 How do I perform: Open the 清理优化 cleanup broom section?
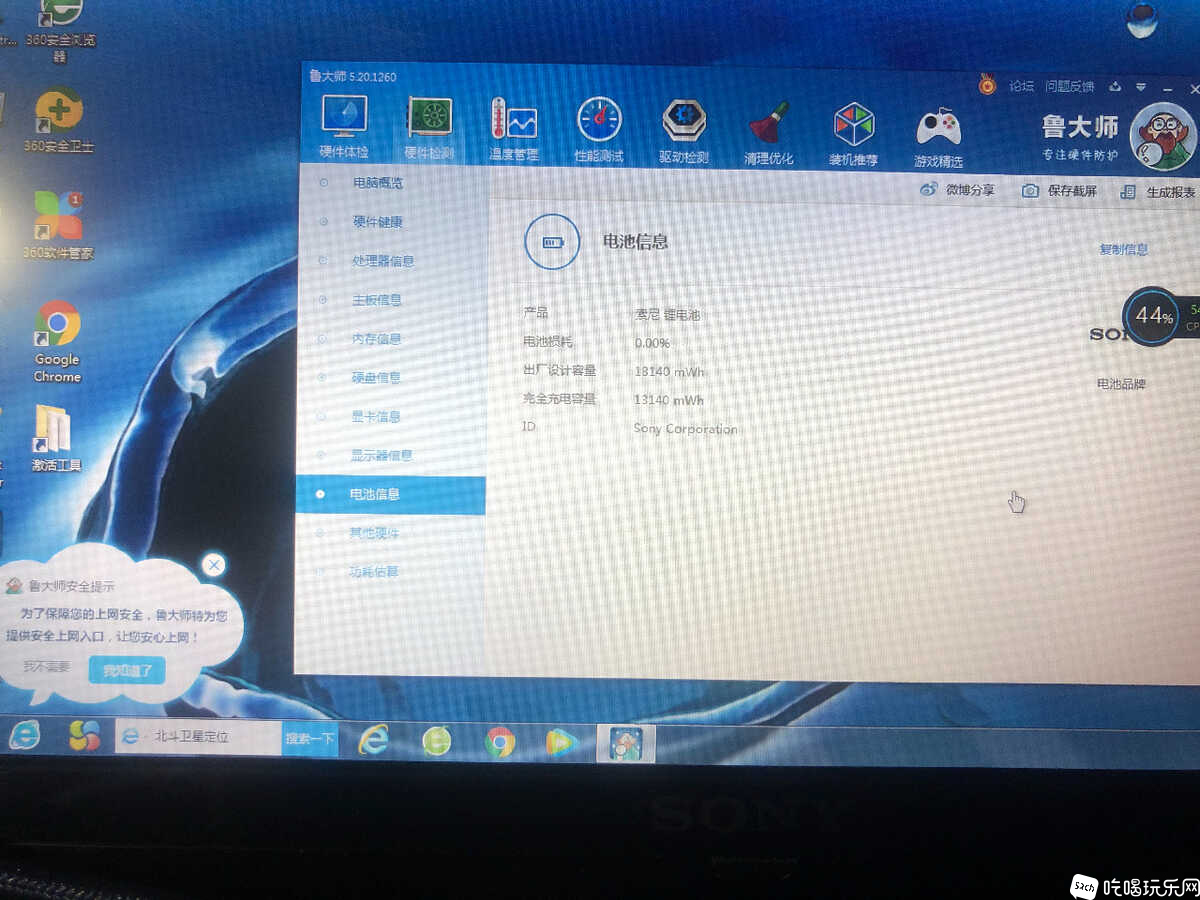click(769, 132)
